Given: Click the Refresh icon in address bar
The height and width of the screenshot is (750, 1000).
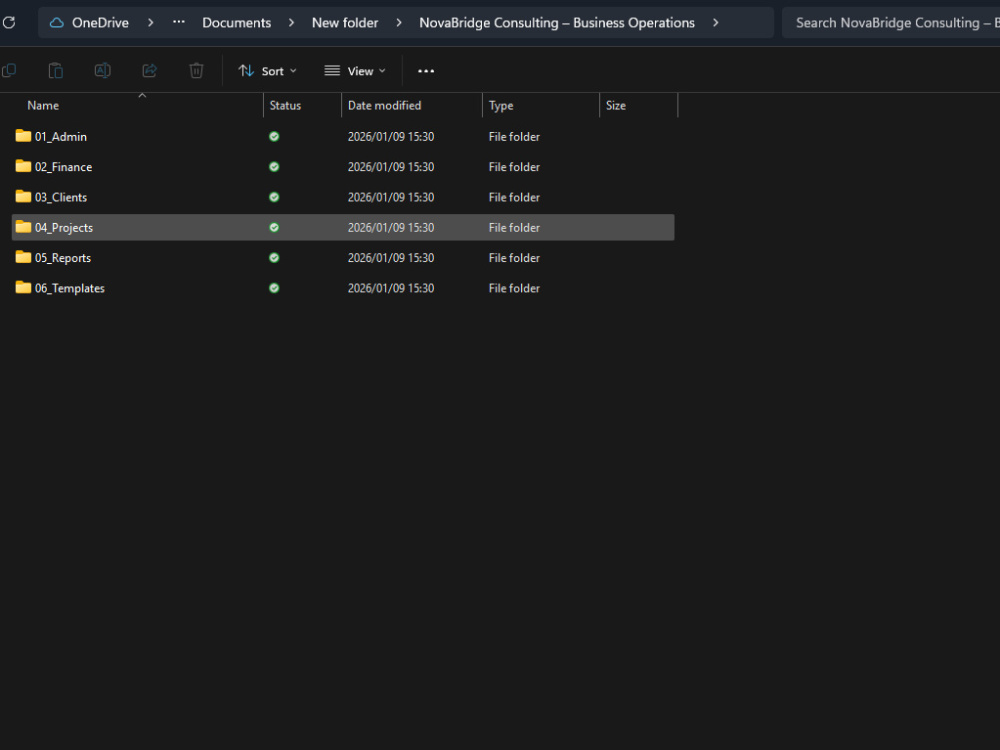Looking at the screenshot, I should click(x=9, y=23).
